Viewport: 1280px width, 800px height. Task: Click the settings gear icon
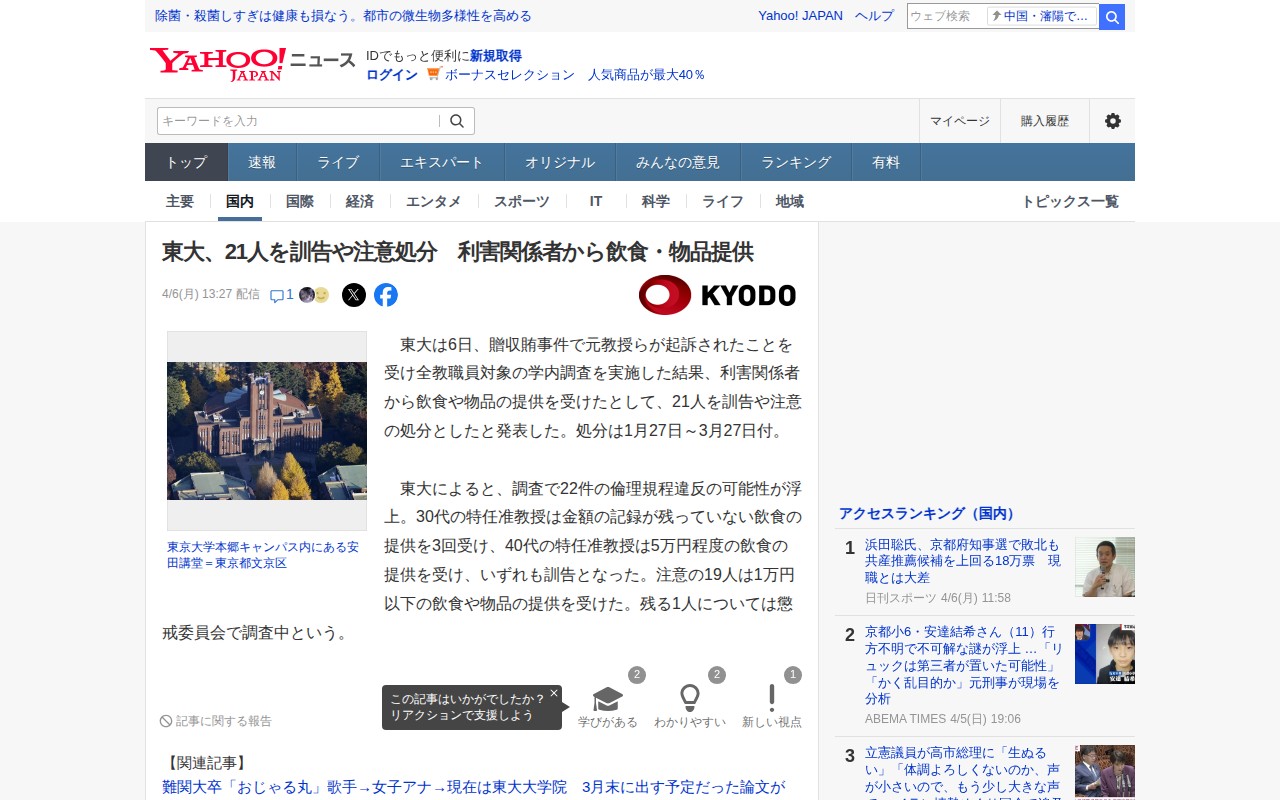point(1113,121)
